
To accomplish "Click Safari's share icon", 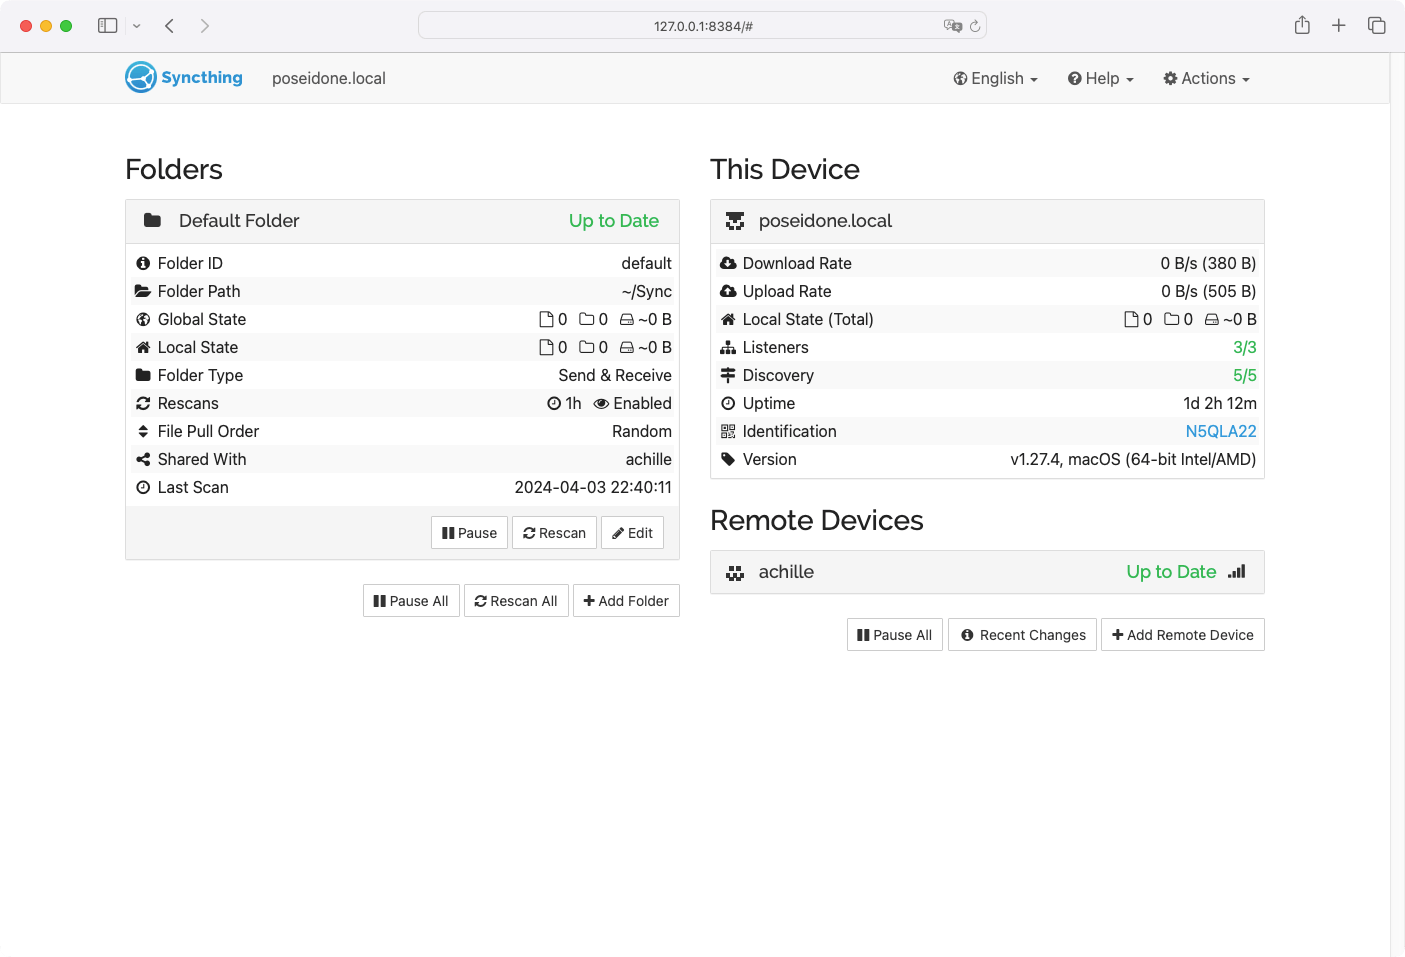I will coord(1302,26).
